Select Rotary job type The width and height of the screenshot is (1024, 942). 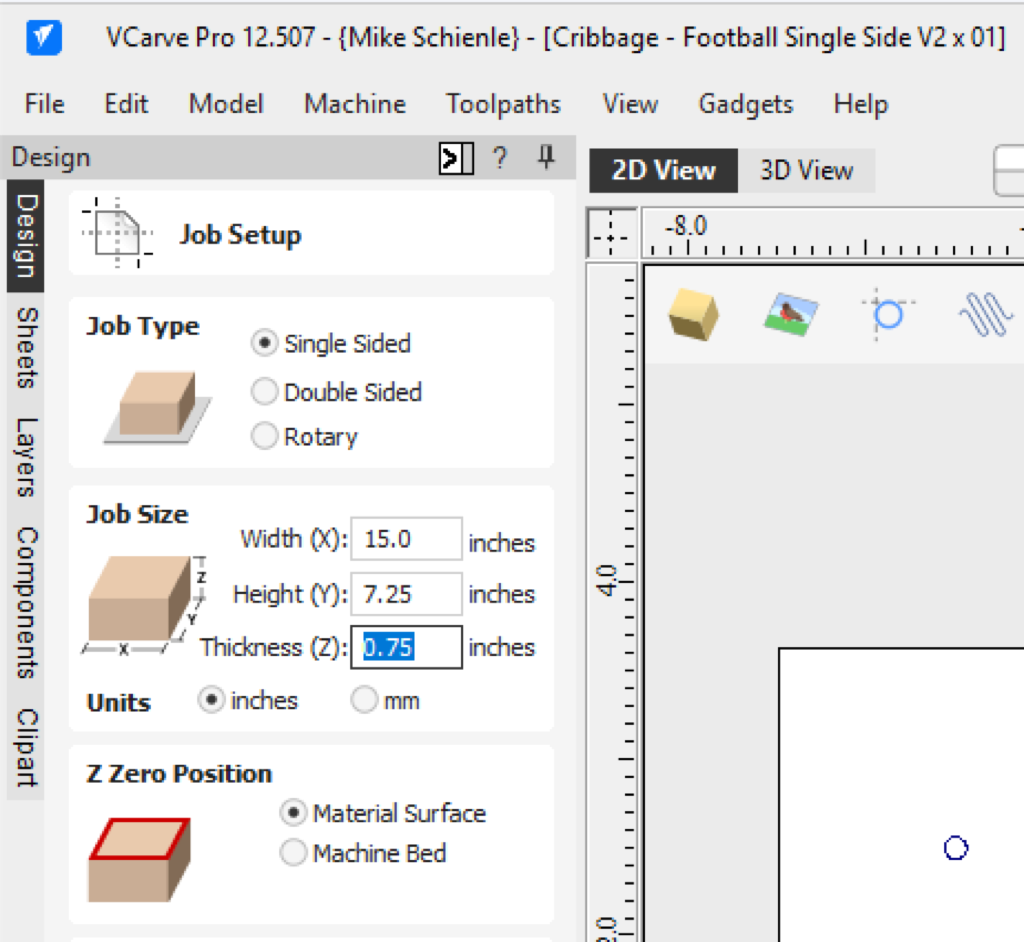(x=305, y=436)
